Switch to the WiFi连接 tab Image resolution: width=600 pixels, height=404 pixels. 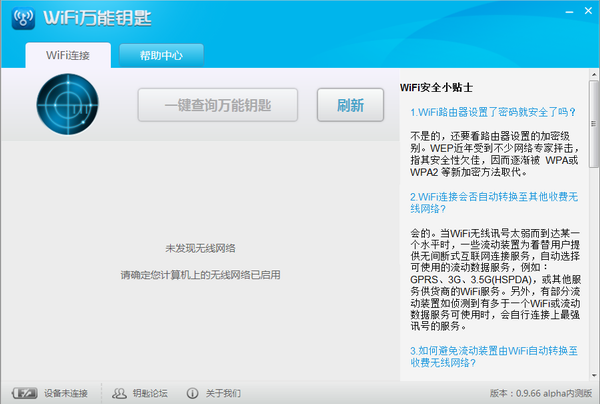[x=68, y=55]
